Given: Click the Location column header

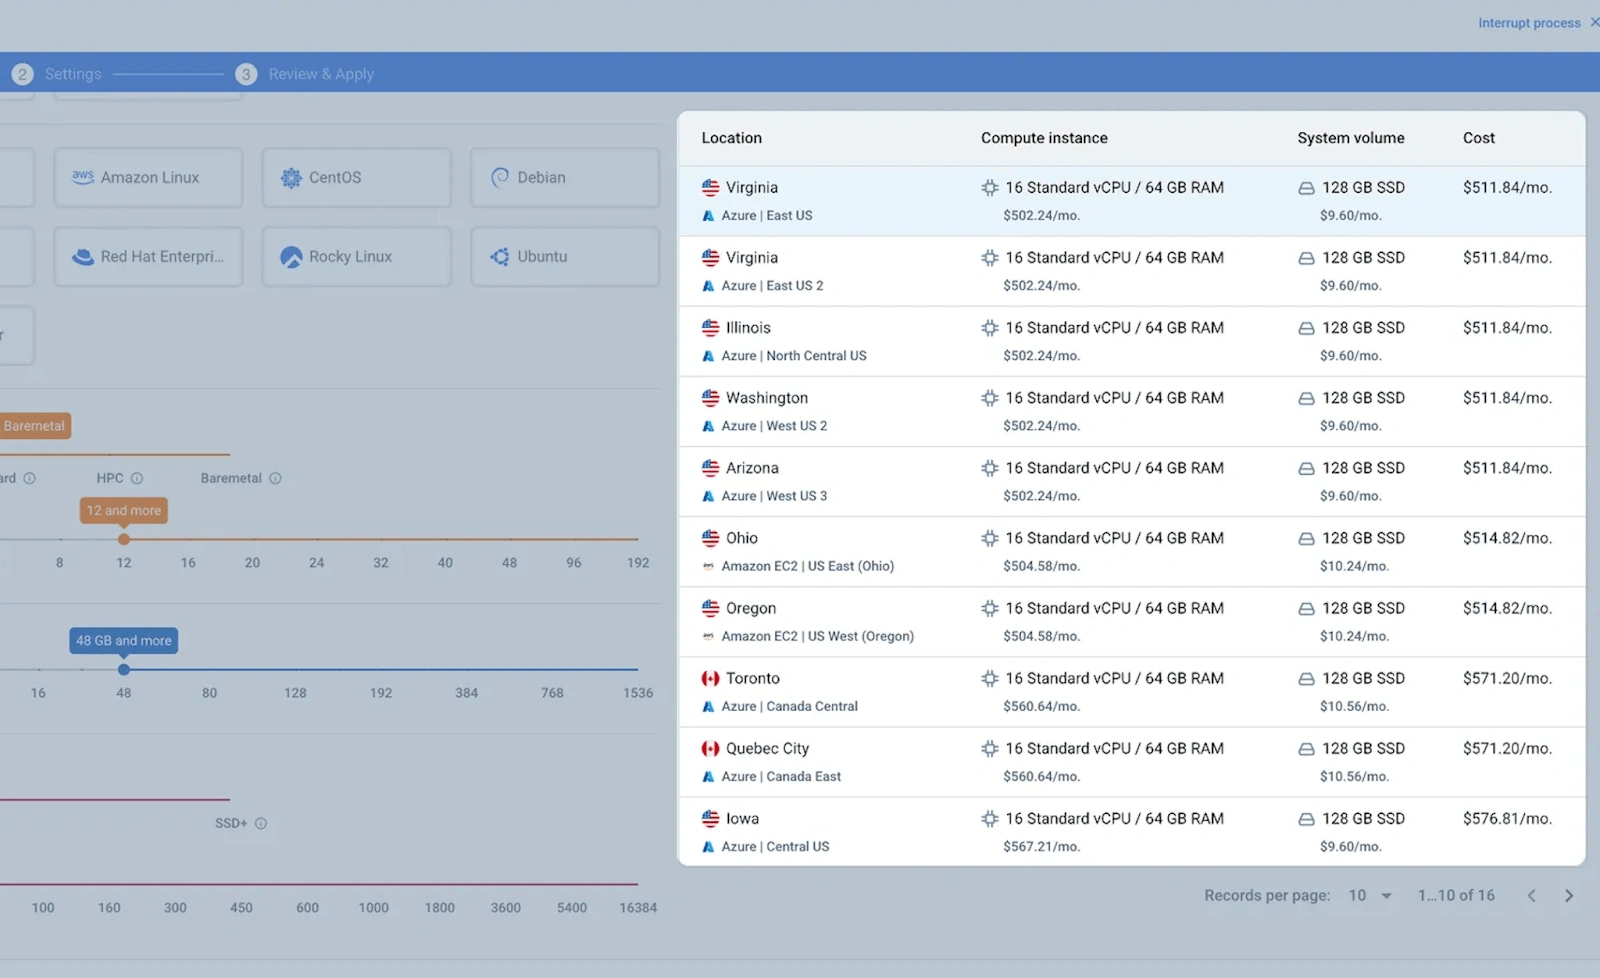Looking at the screenshot, I should 731,138.
